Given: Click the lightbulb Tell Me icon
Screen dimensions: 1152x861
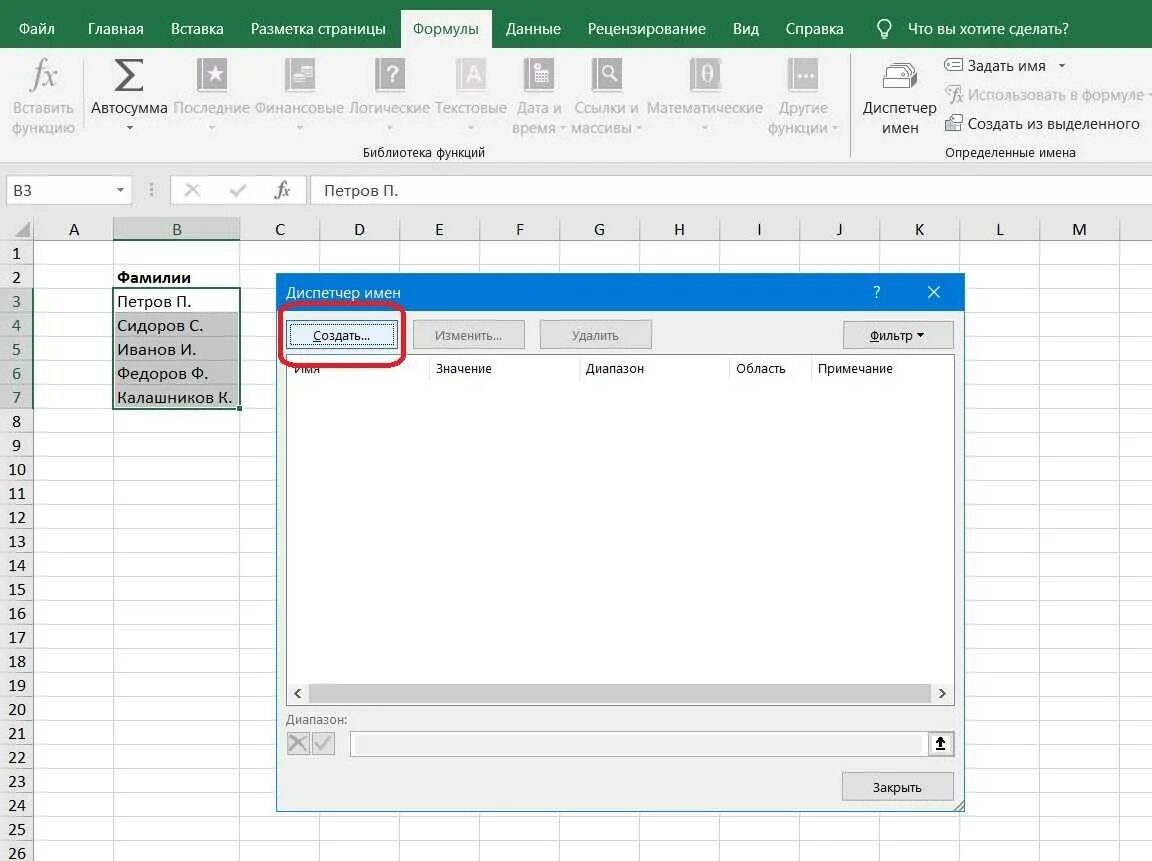Looking at the screenshot, I should coord(884,29).
